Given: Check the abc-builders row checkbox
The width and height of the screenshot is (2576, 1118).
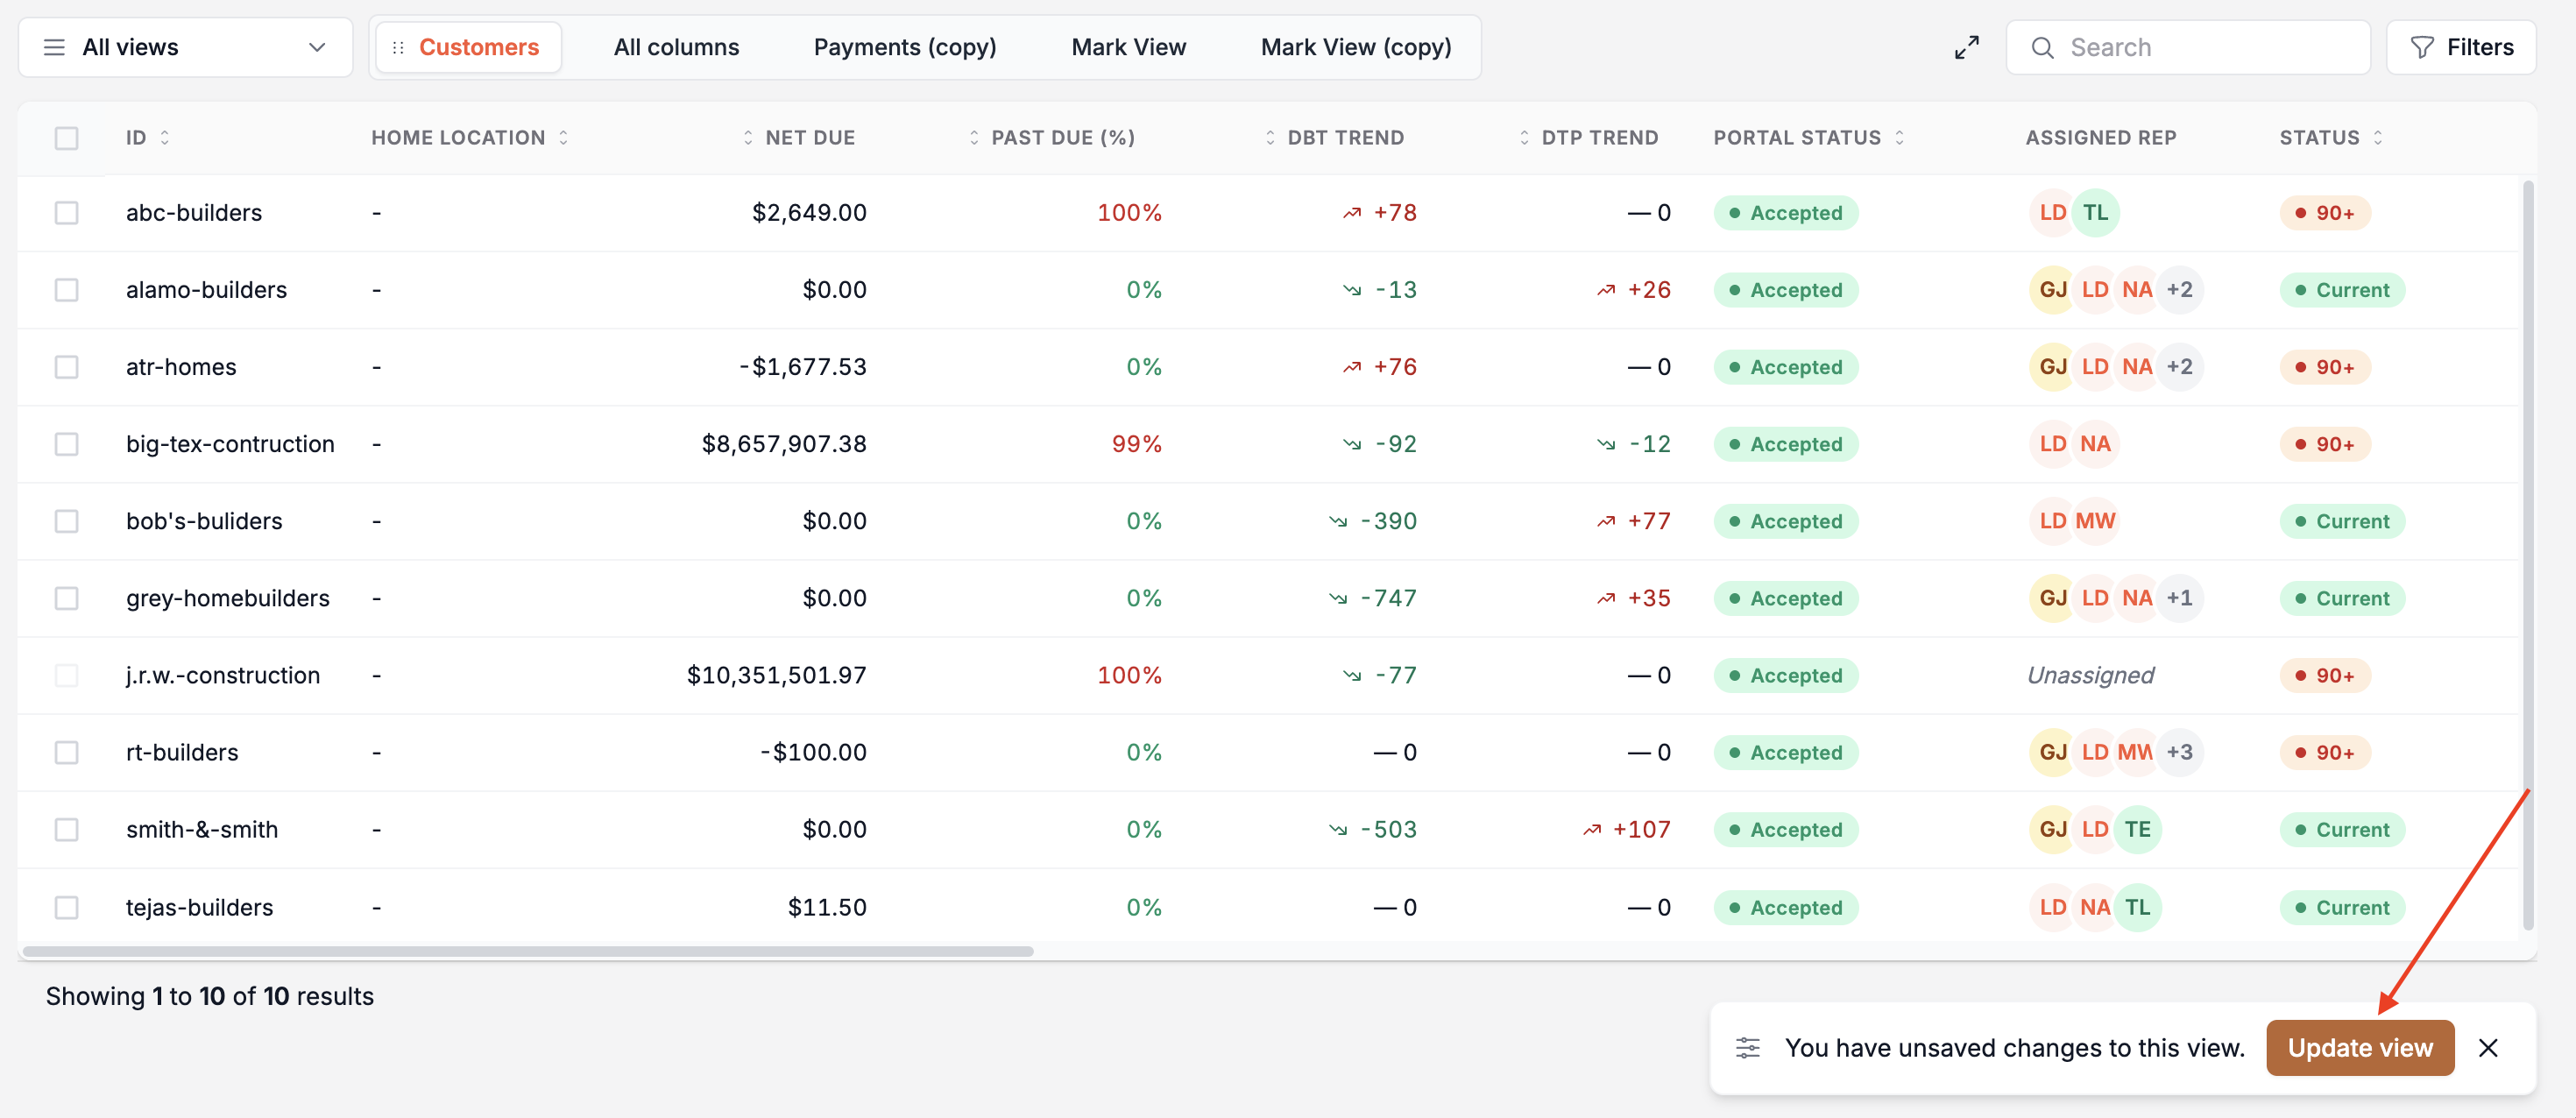Looking at the screenshot, I should click(66, 212).
